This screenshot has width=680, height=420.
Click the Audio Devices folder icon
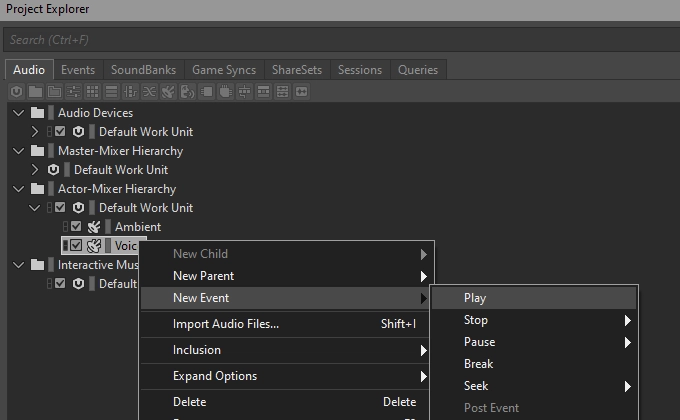pyautogui.click(x=37, y=113)
